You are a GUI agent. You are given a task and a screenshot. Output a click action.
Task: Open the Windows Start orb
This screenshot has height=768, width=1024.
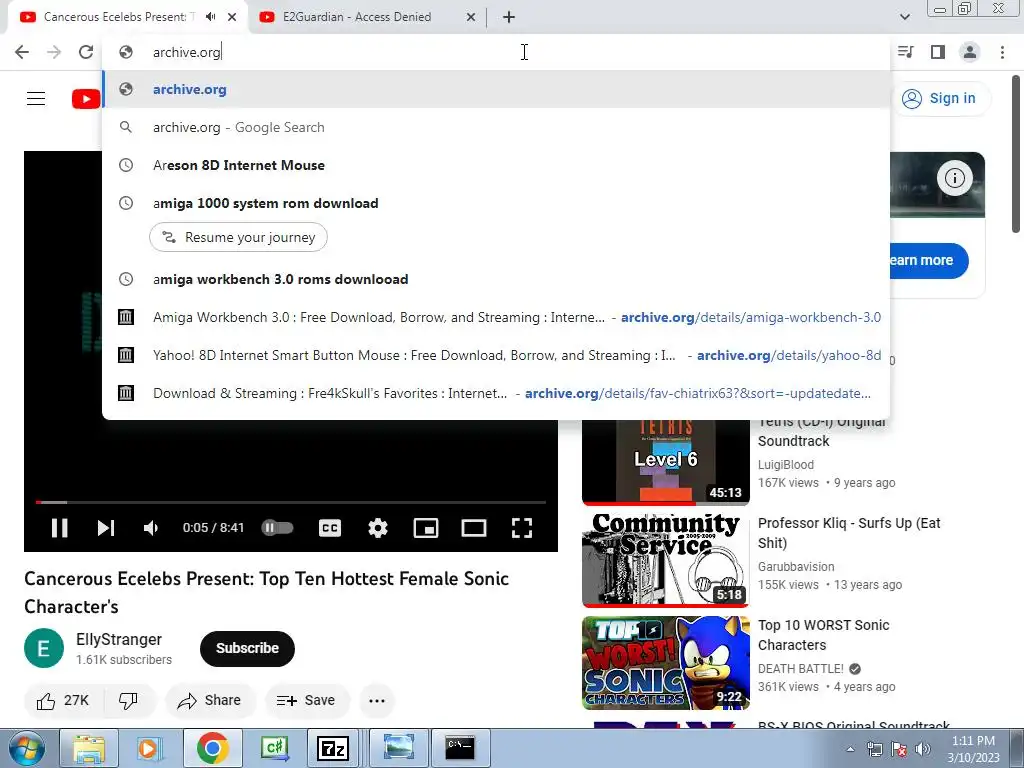(x=26, y=748)
